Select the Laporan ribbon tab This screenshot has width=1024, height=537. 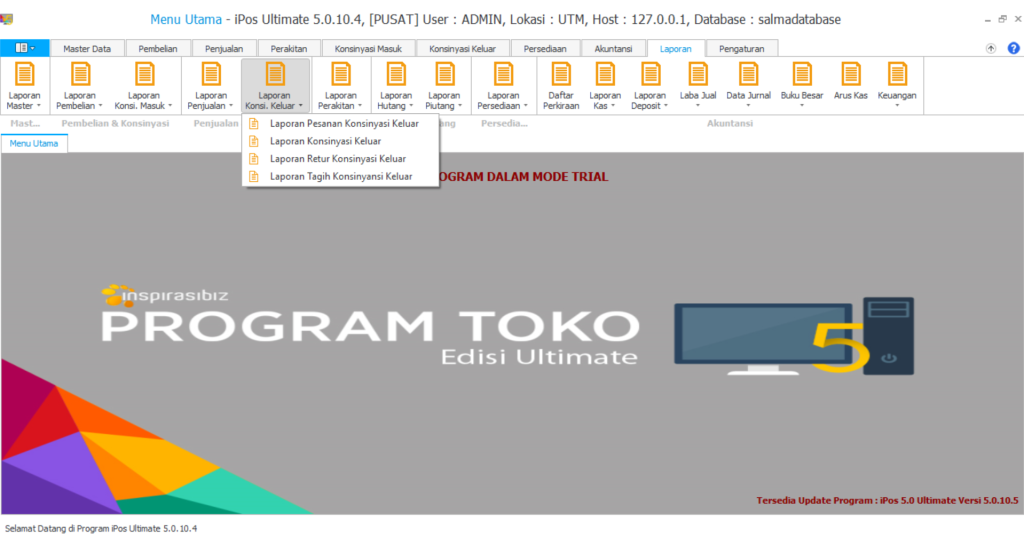tap(675, 48)
